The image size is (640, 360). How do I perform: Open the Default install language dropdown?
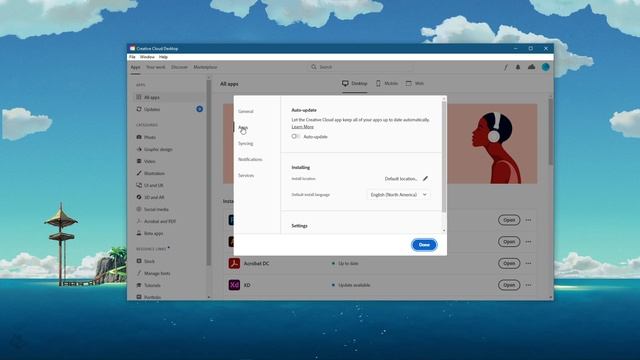(398, 195)
